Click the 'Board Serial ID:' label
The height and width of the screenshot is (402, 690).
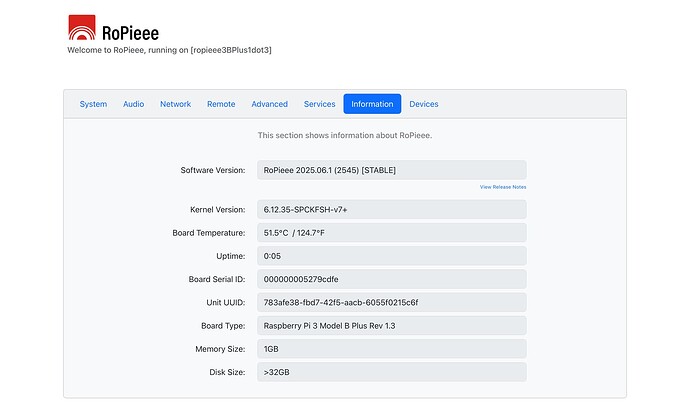(x=217, y=279)
